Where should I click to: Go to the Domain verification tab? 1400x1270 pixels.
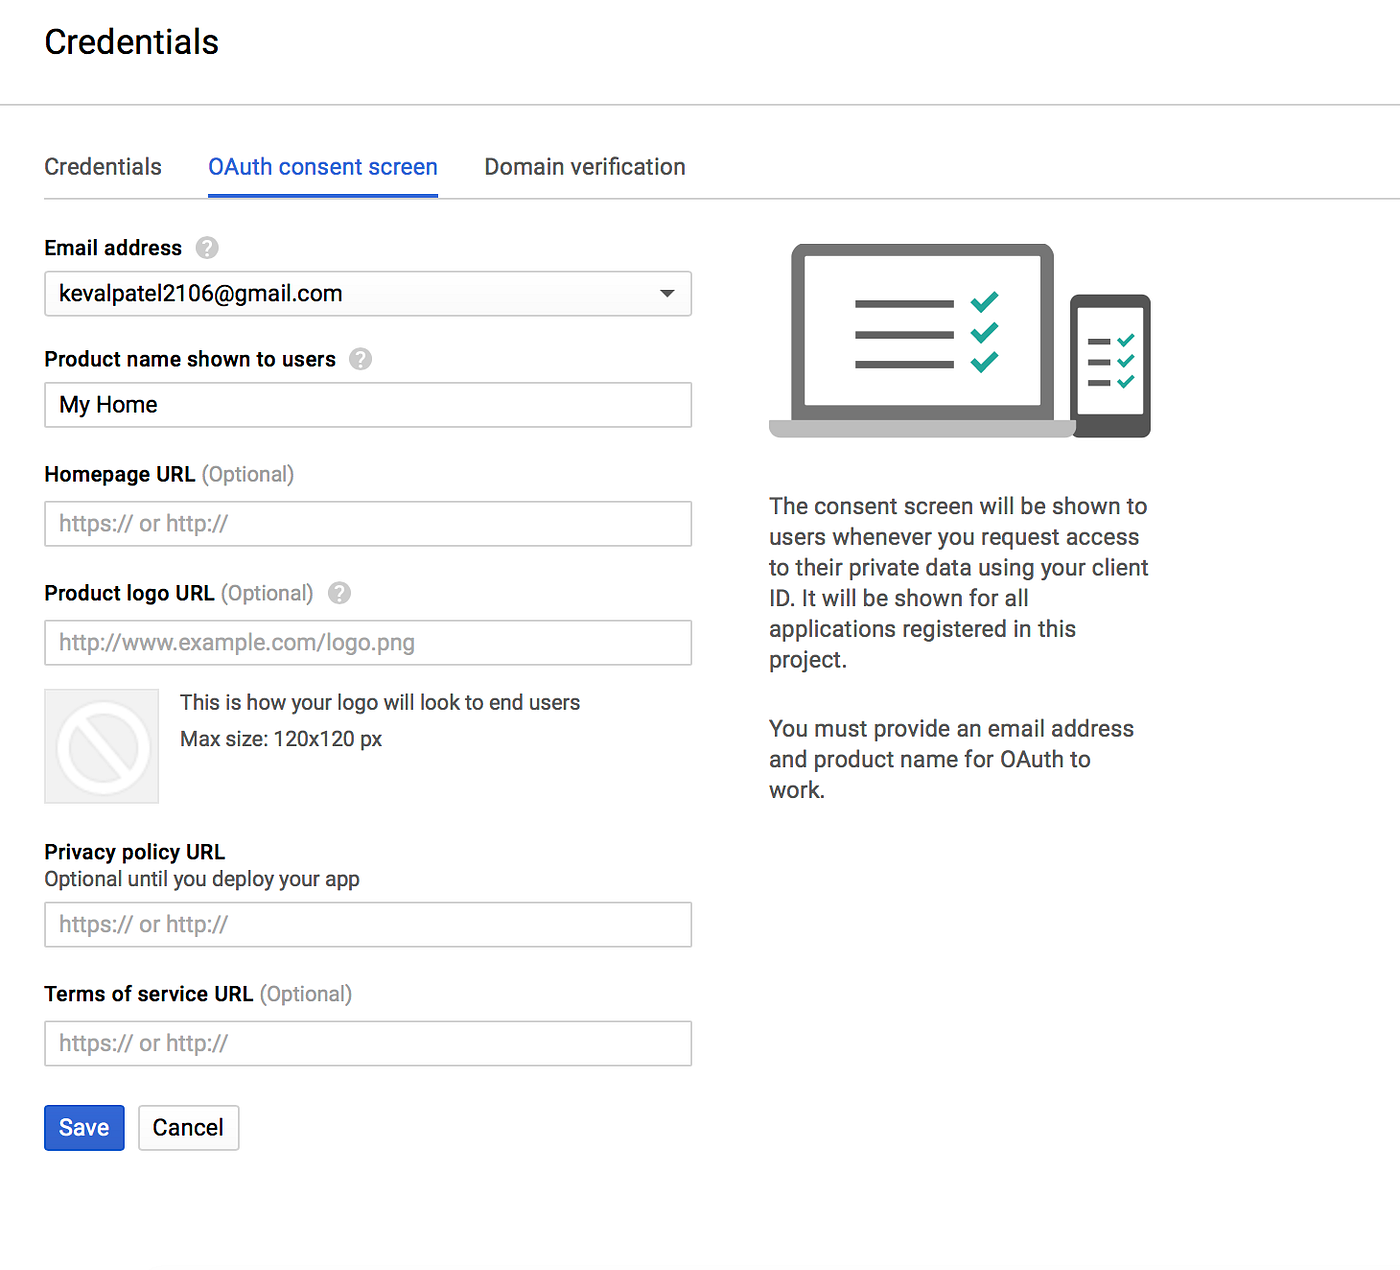point(585,167)
